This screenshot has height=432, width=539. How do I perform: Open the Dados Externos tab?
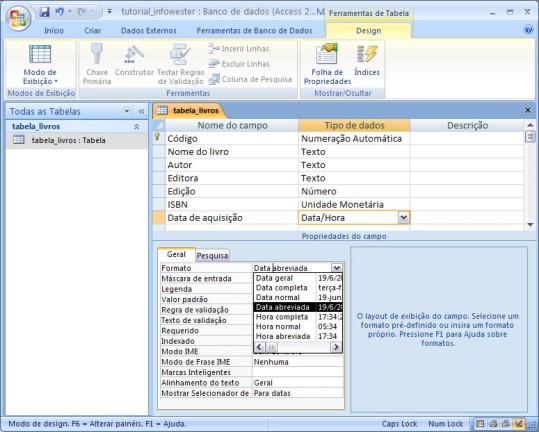coord(148,31)
